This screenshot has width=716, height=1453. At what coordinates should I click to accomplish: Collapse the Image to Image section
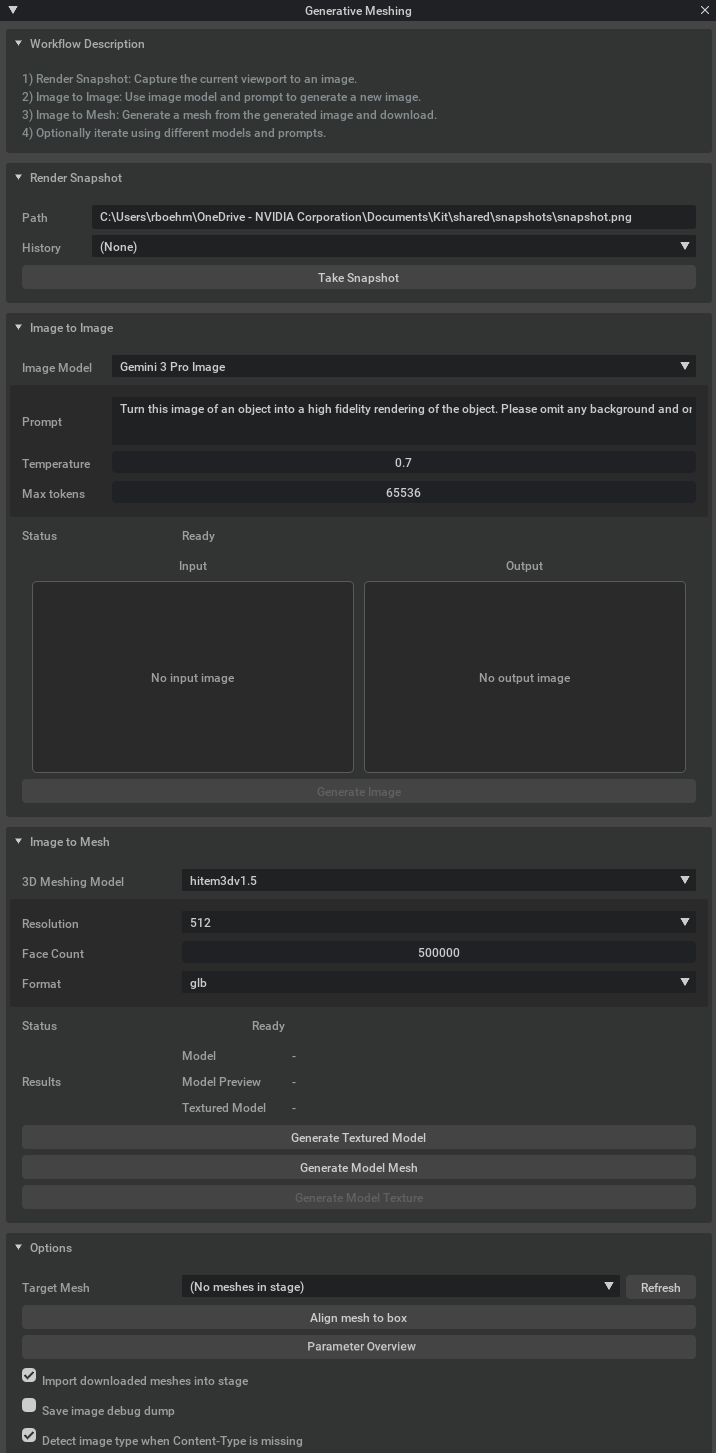click(x=18, y=328)
